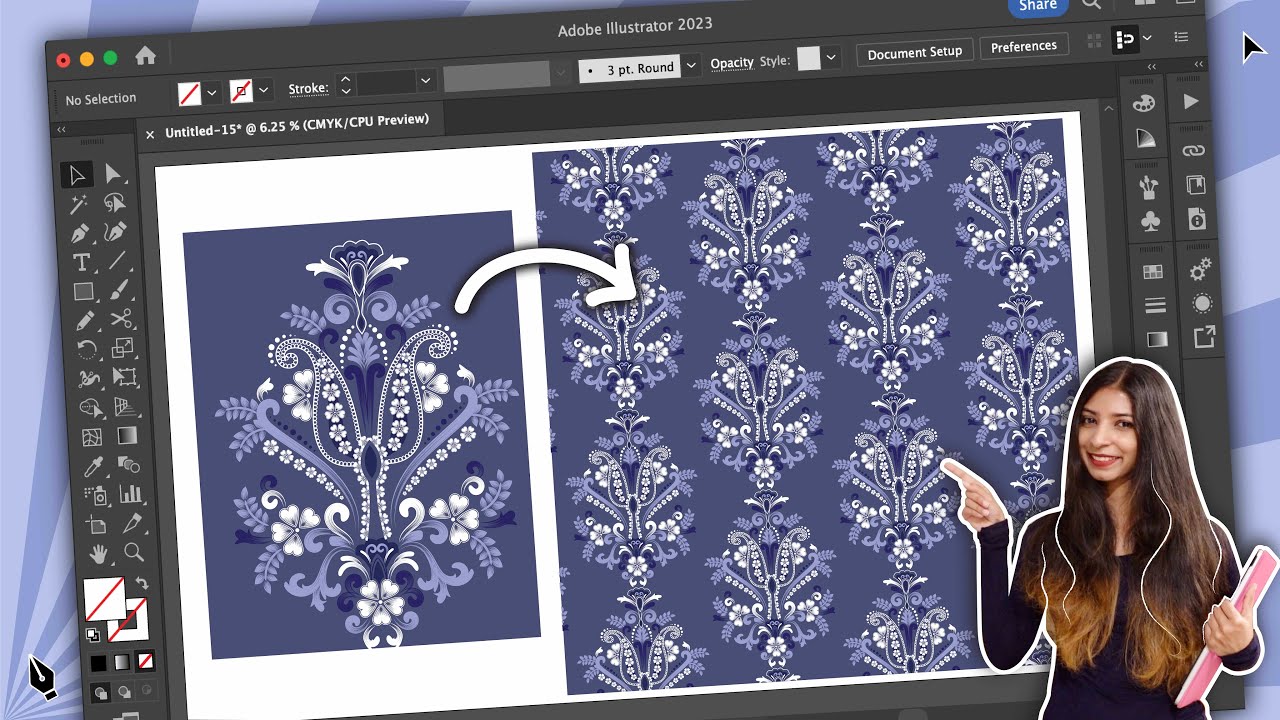Click the Document Setup button
Image resolution: width=1280 pixels, height=720 pixels.
click(x=915, y=52)
